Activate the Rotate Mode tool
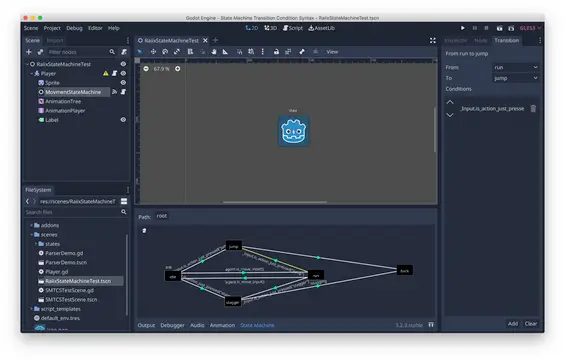The width and height of the screenshot is (565, 360). (165, 52)
